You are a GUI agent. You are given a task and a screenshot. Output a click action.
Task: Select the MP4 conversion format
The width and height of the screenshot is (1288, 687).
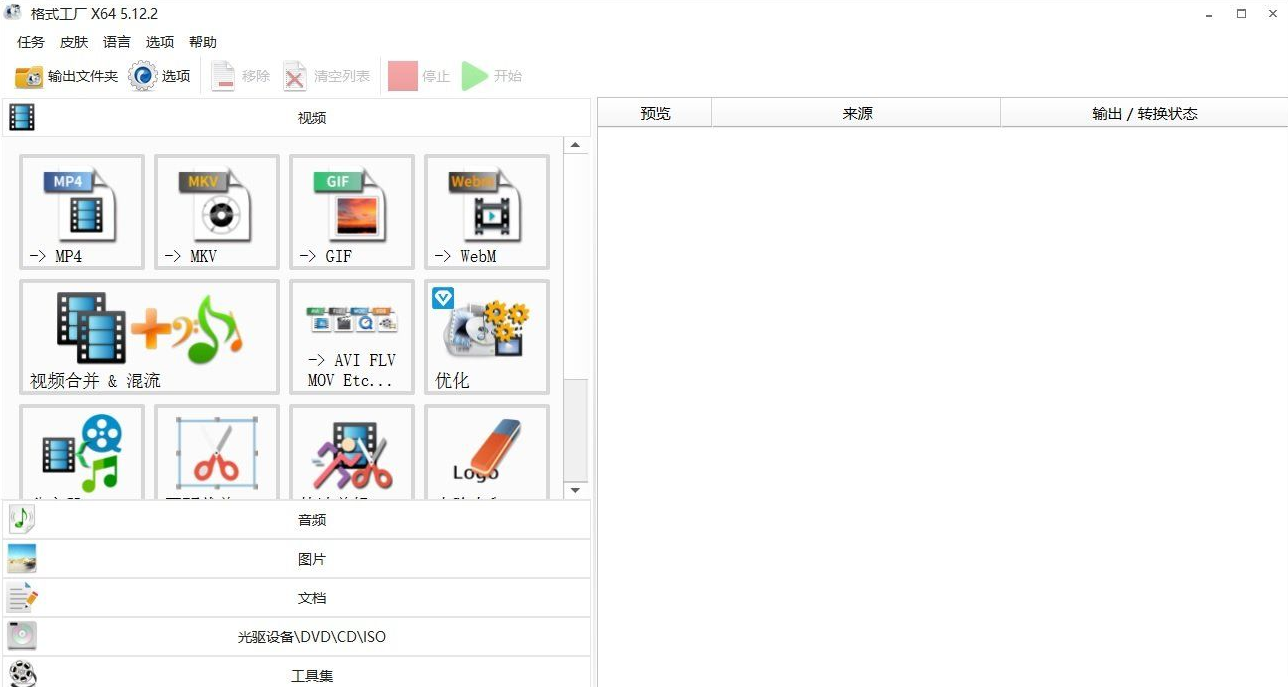81,212
